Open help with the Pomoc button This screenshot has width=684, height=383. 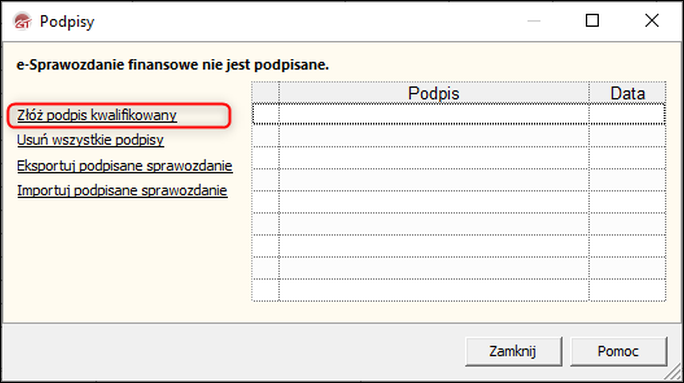618,351
